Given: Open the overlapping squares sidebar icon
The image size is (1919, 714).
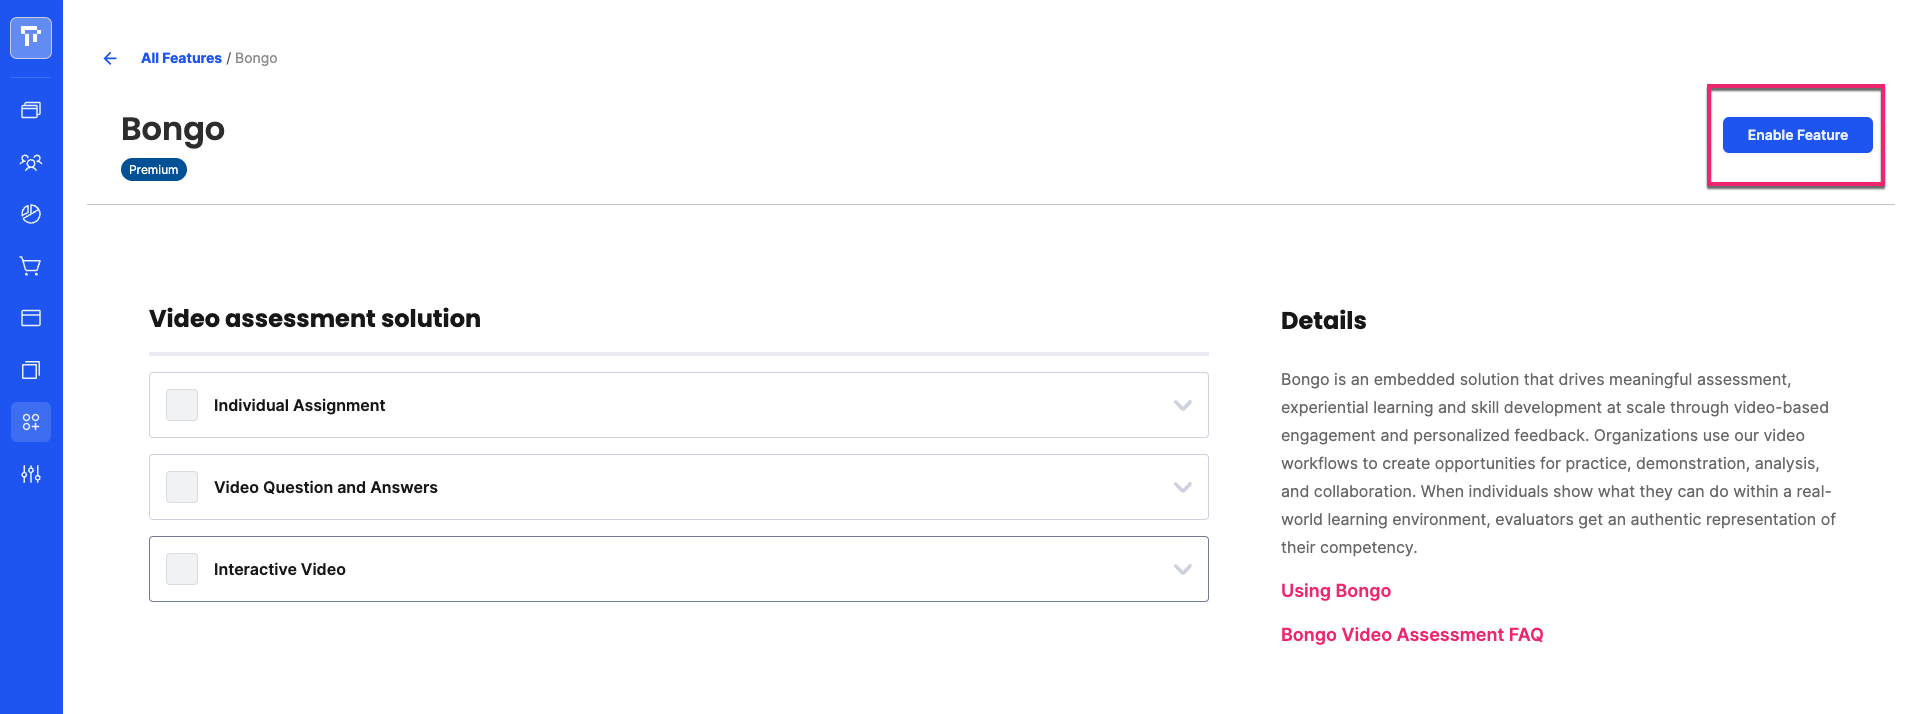Looking at the screenshot, I should [31, 370].
